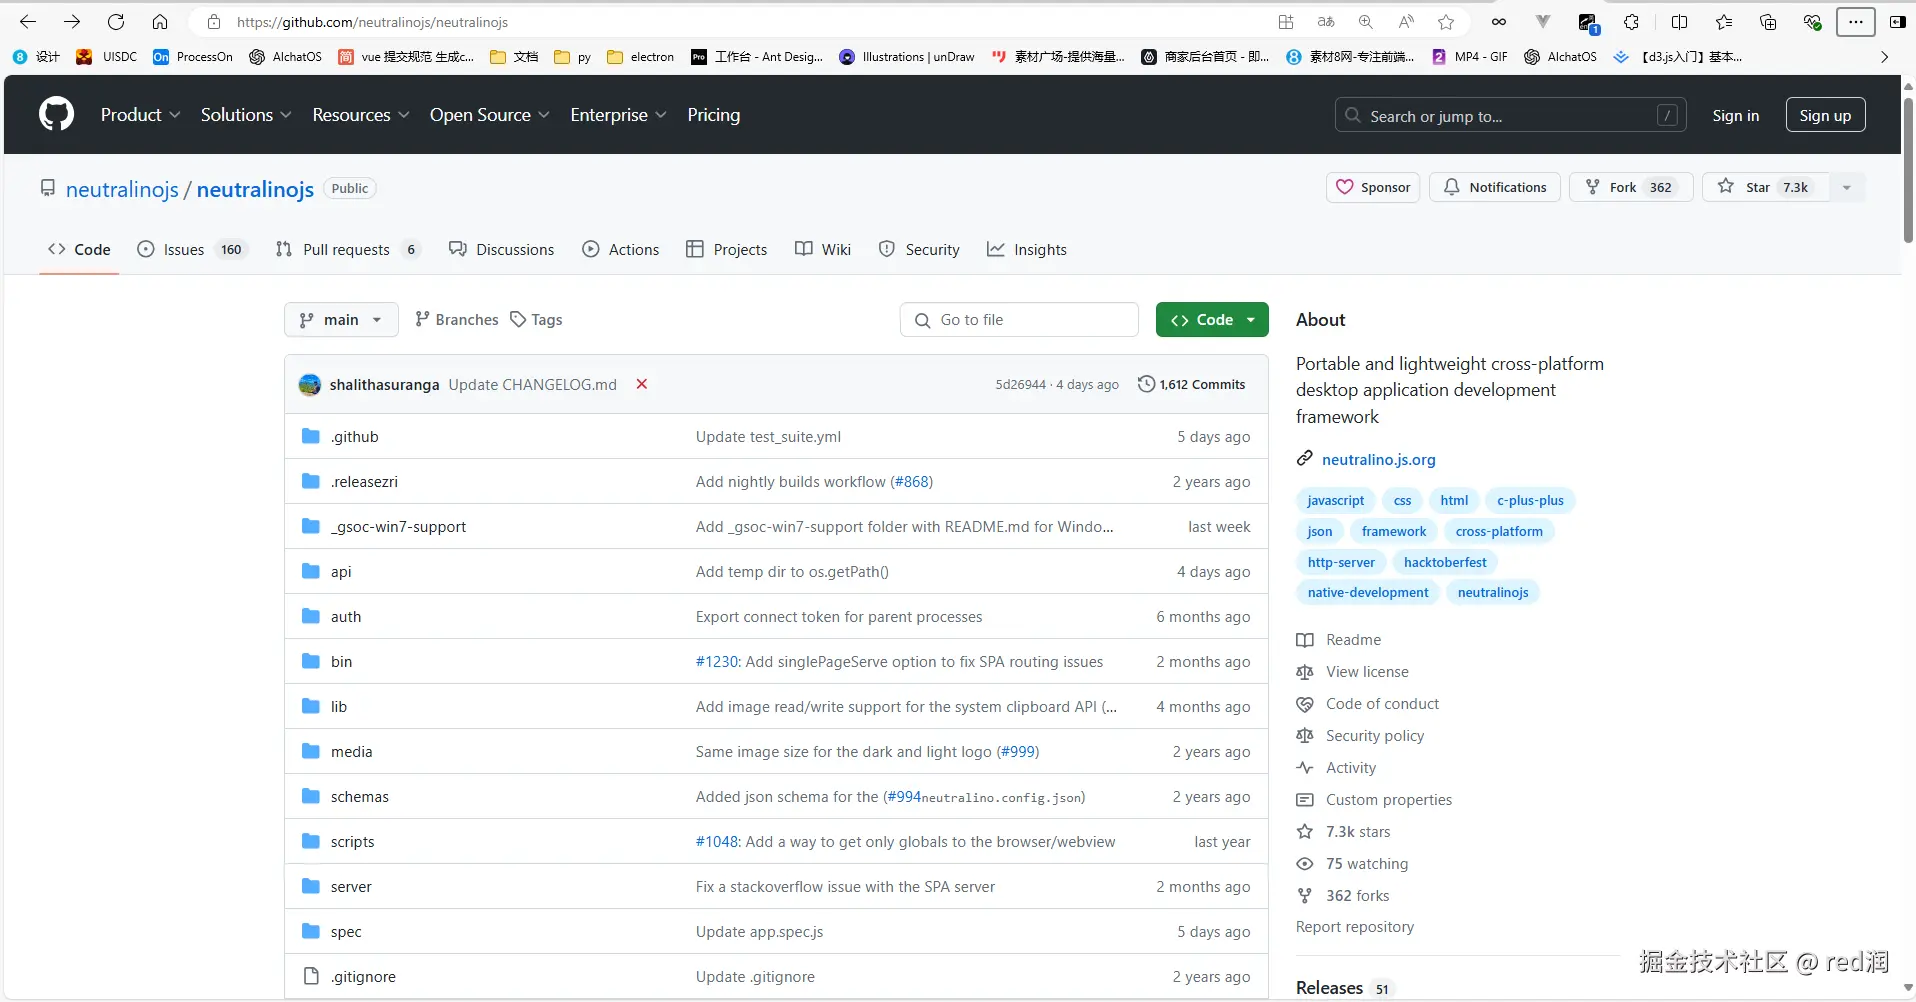Expand the Product menu
Image resolution: width=1916 pixels, height=1002 pixels.
(141, 115)
